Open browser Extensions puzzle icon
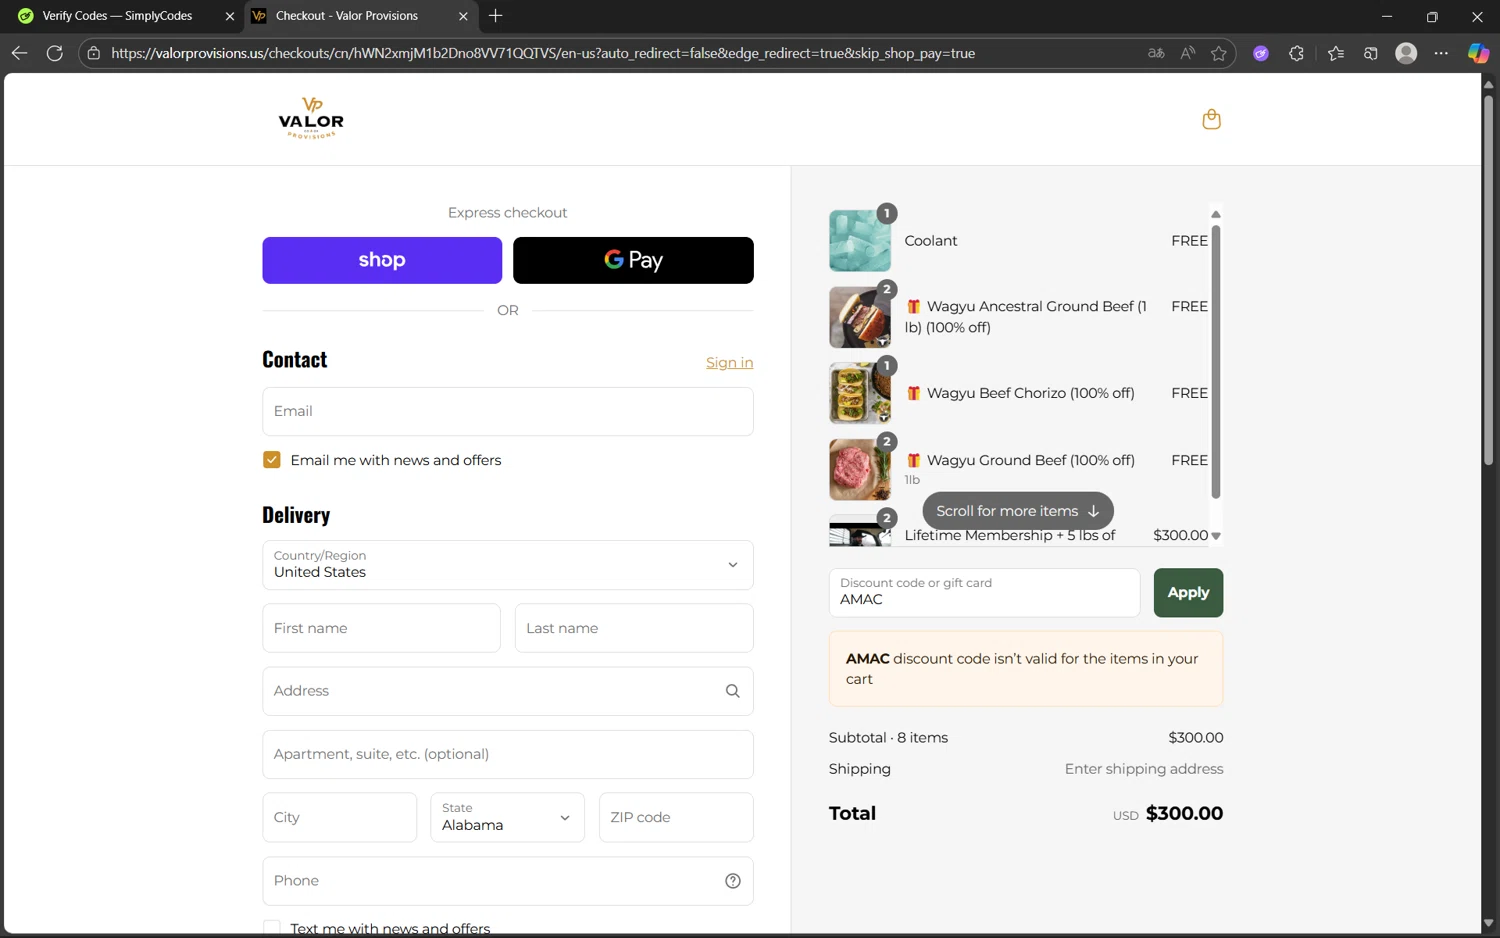 [1296, 53]
